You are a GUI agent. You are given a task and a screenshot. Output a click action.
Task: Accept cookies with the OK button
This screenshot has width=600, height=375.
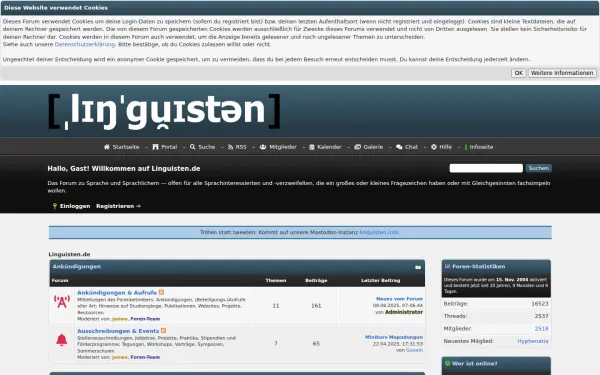click(518, 73)
